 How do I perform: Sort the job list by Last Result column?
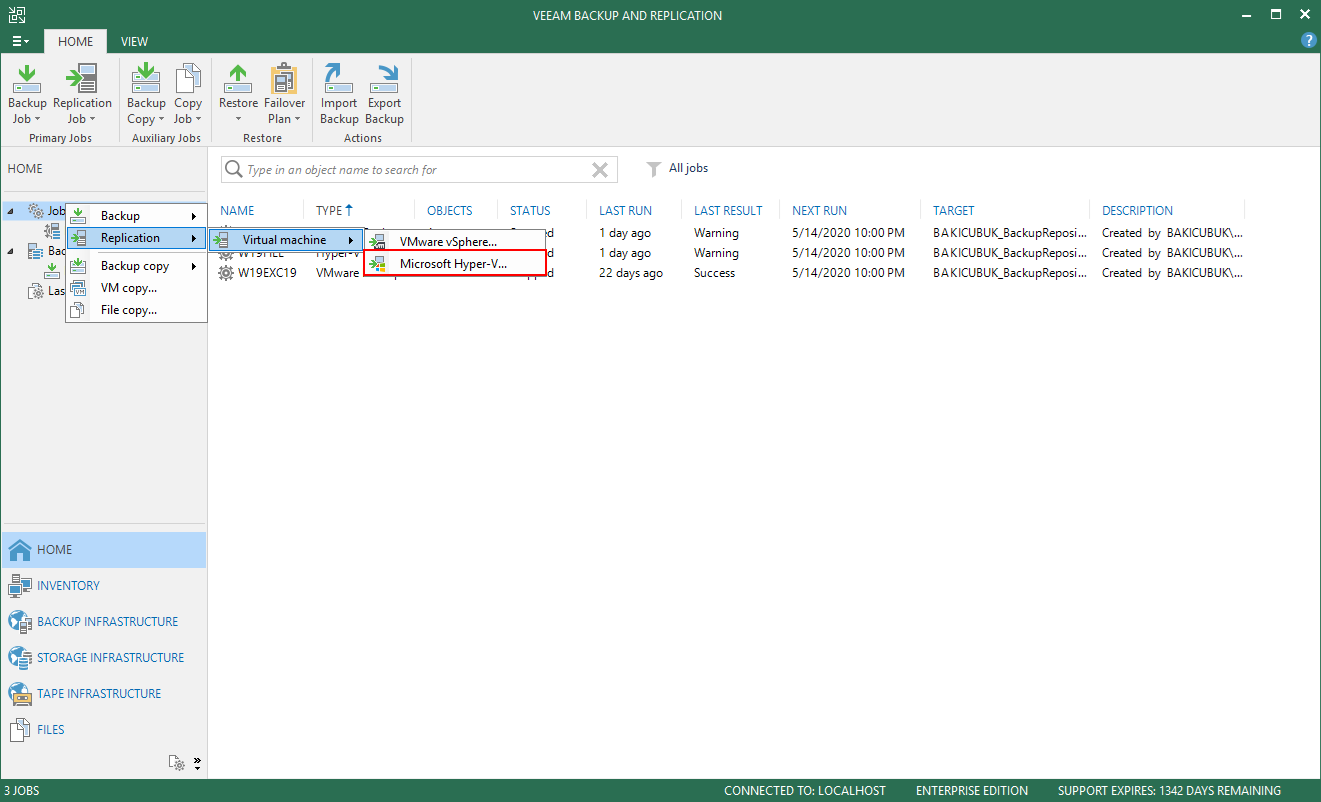pyautogui.click(x=728, y=211)
